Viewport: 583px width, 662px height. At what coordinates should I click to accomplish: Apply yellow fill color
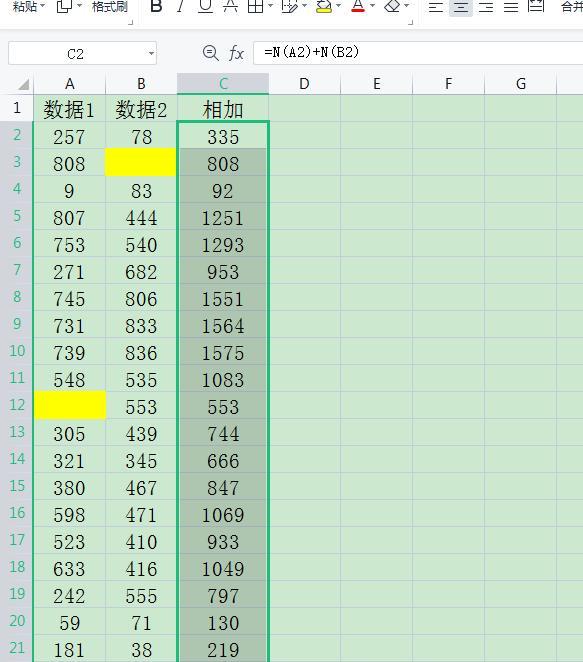[324, 6]
